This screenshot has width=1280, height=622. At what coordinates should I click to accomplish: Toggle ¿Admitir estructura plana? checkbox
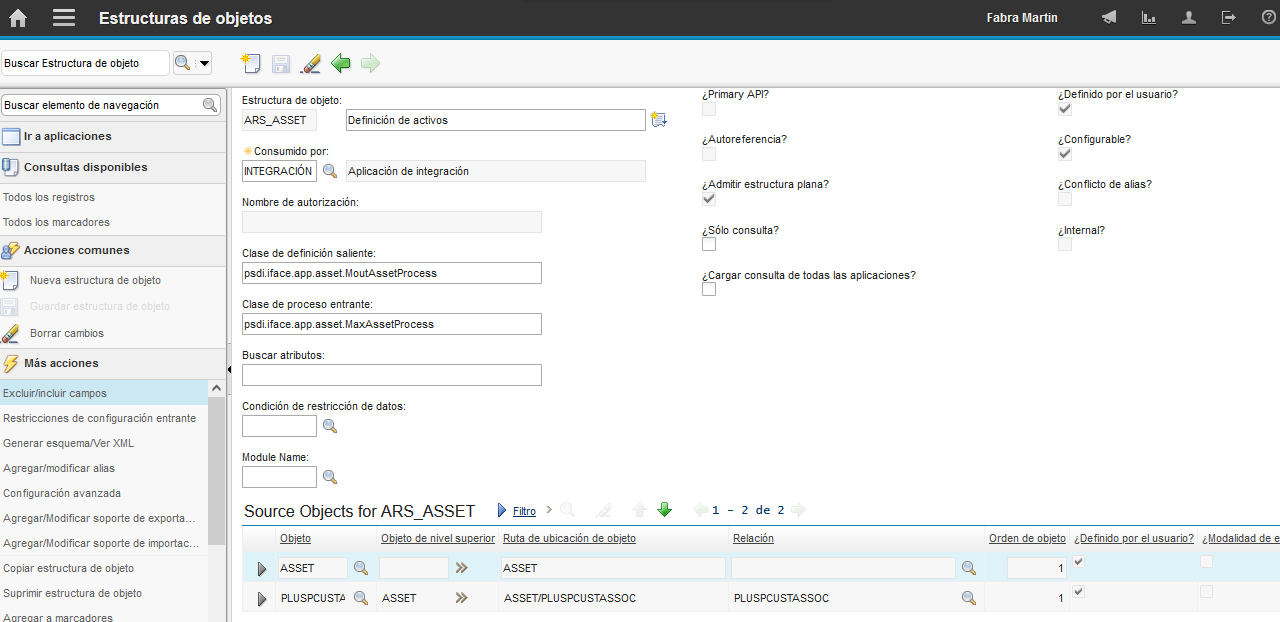point(709,199)
